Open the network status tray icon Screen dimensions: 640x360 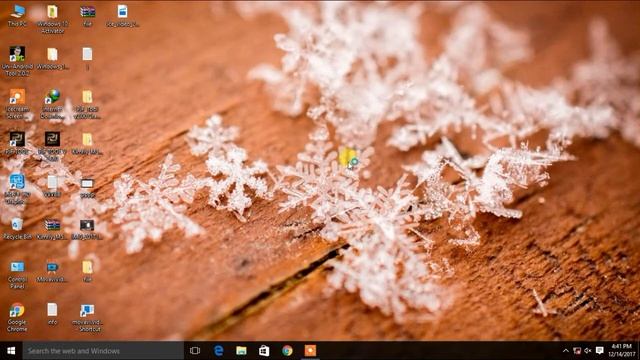click(577, 351)
